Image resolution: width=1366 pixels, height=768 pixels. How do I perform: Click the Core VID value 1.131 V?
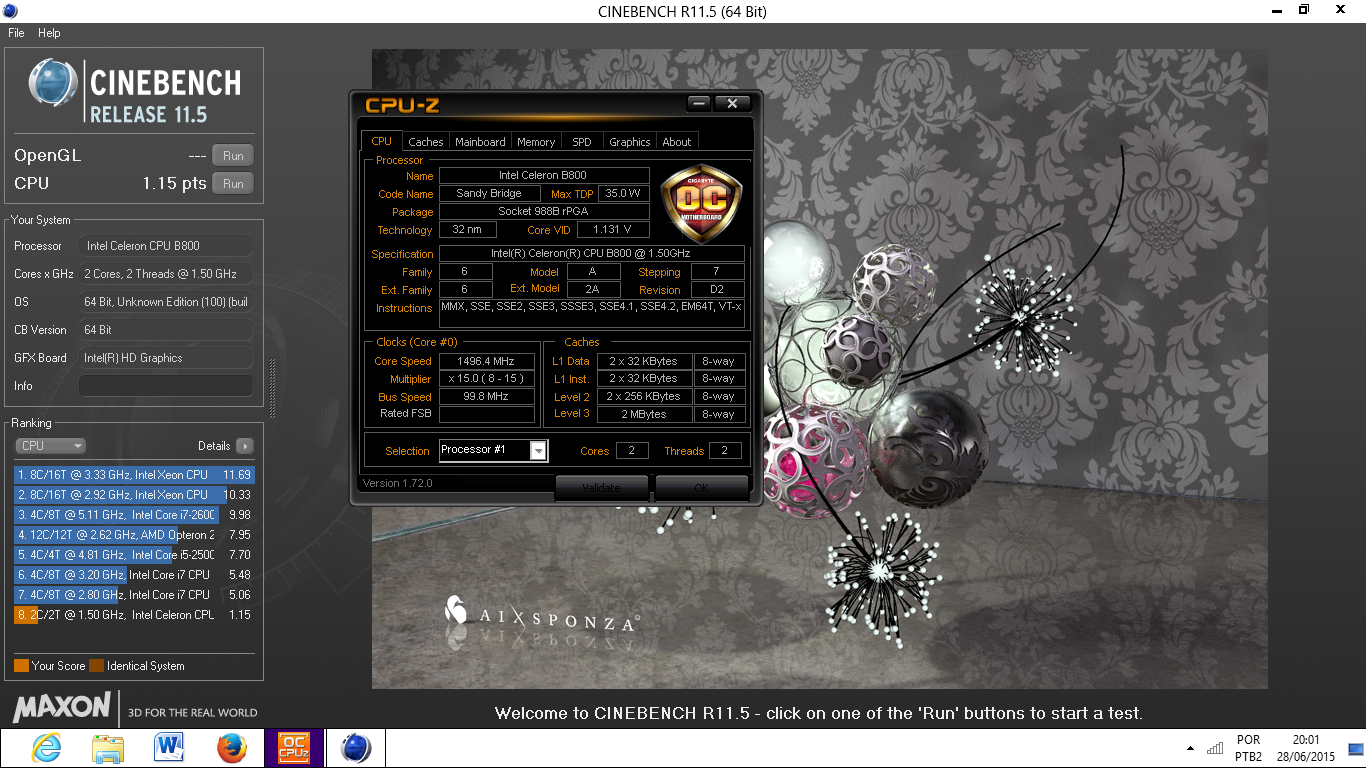pos(613,230)
